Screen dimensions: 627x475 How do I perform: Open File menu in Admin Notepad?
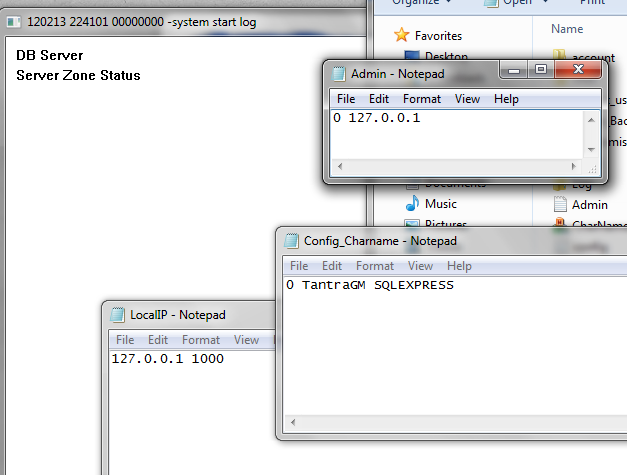(x=346, y=99)
